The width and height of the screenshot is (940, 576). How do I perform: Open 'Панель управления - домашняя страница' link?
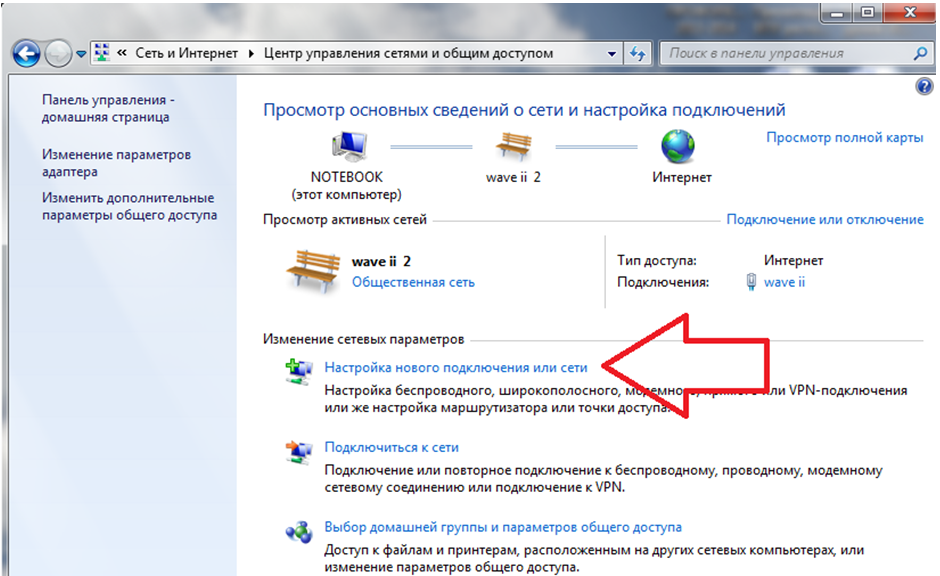[108, 108]
